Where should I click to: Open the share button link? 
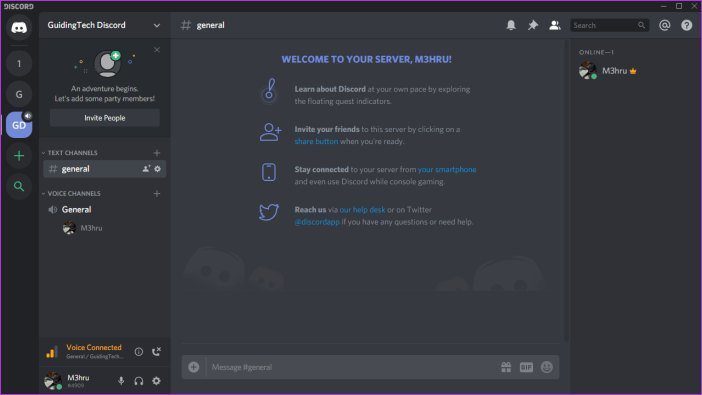click(x=316, y=141)
